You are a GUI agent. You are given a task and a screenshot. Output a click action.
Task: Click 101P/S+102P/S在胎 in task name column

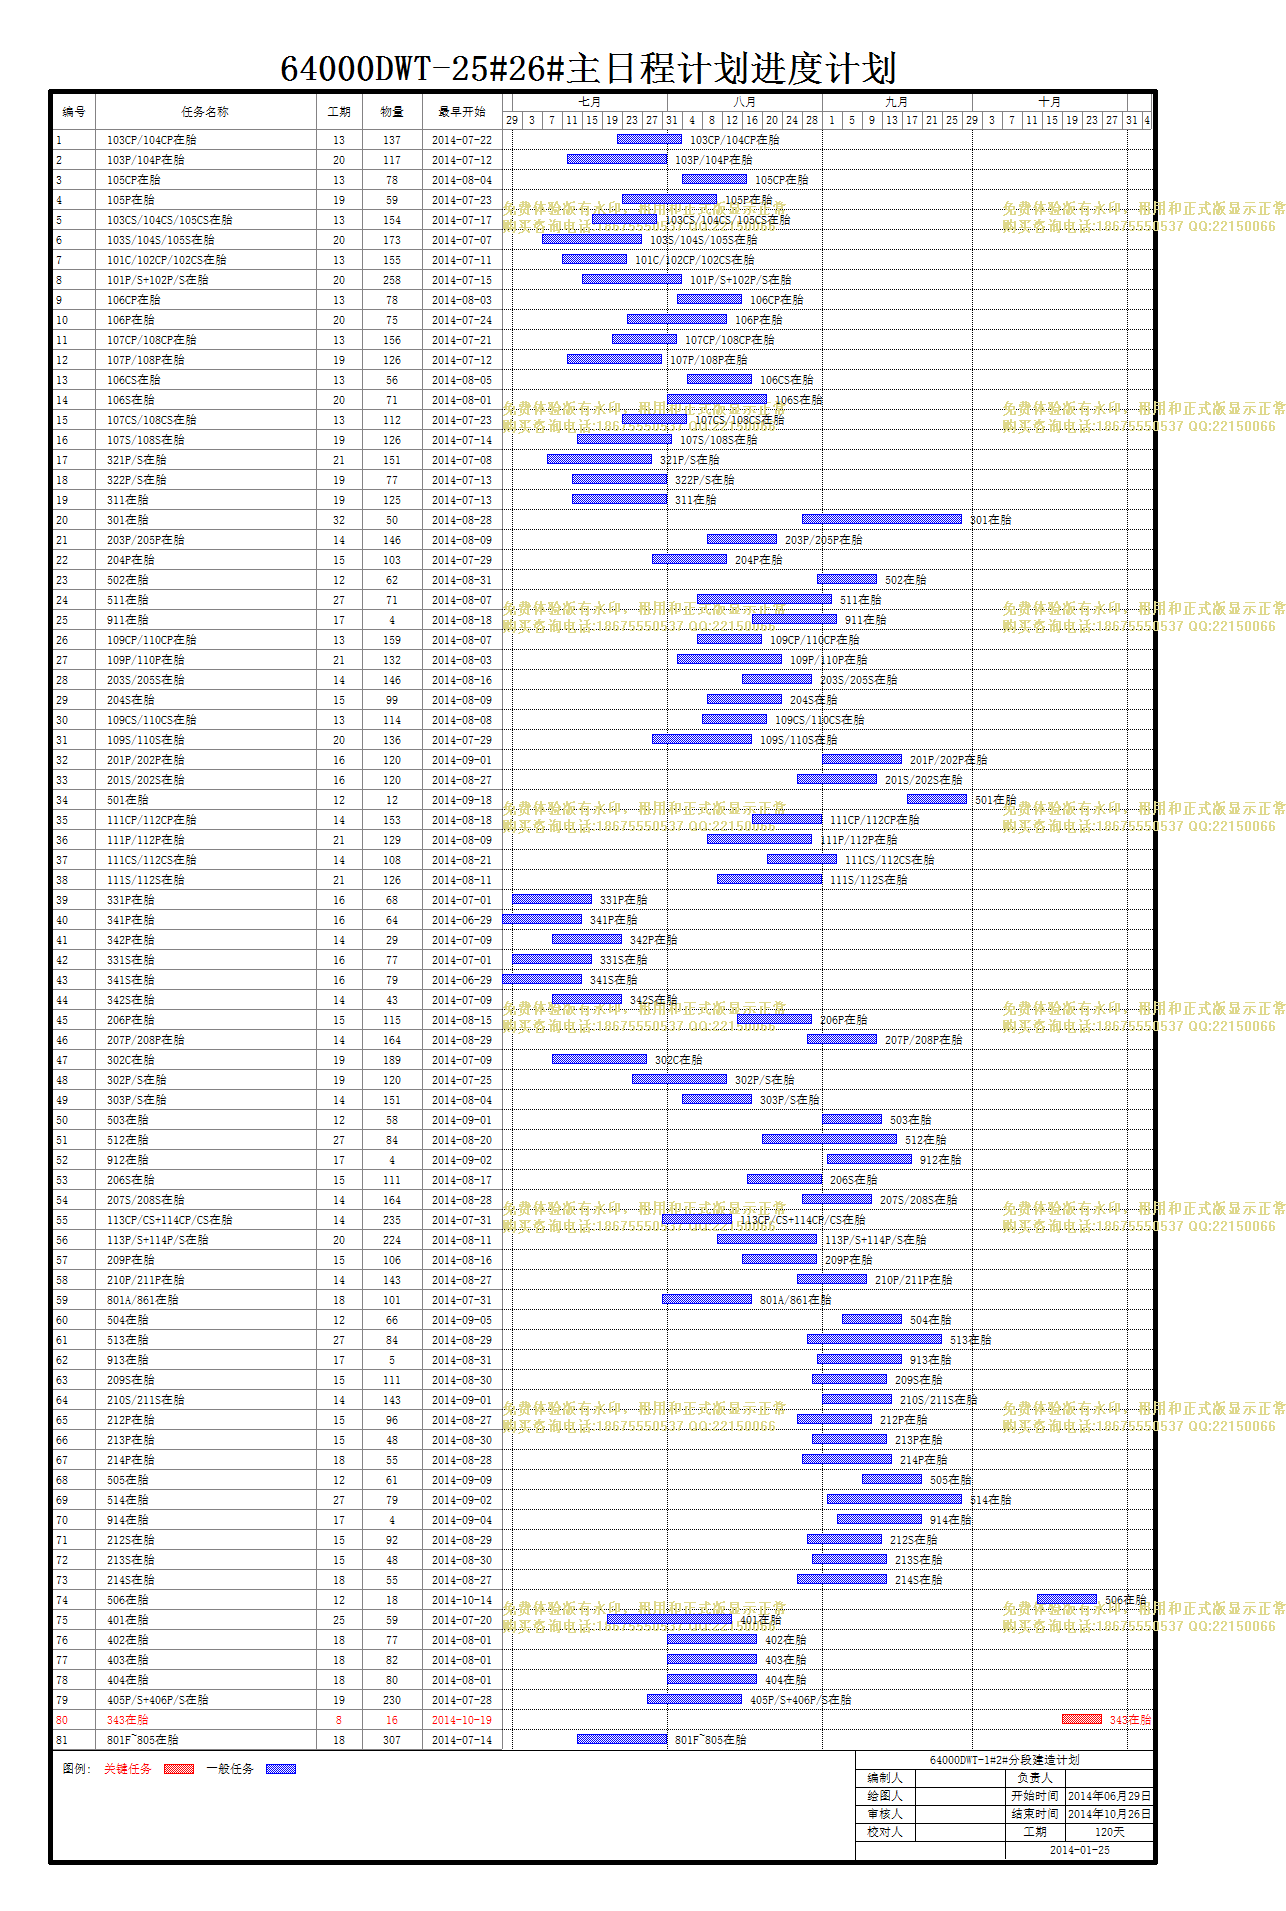158,280
